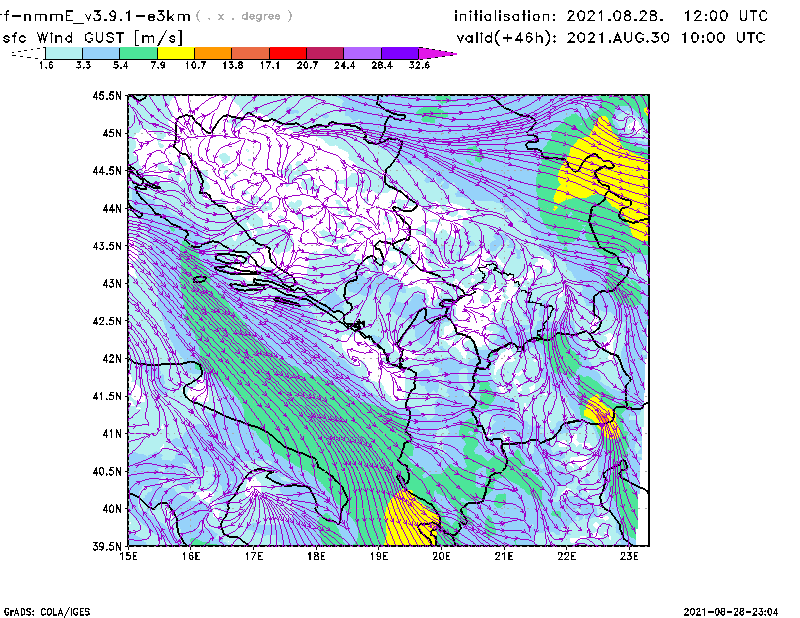Image resolution: width=800 pixels, height=618 pixels.
Task: Click the 41.5N latitude label
Action: pyautogui.click(x=107, y=396)
